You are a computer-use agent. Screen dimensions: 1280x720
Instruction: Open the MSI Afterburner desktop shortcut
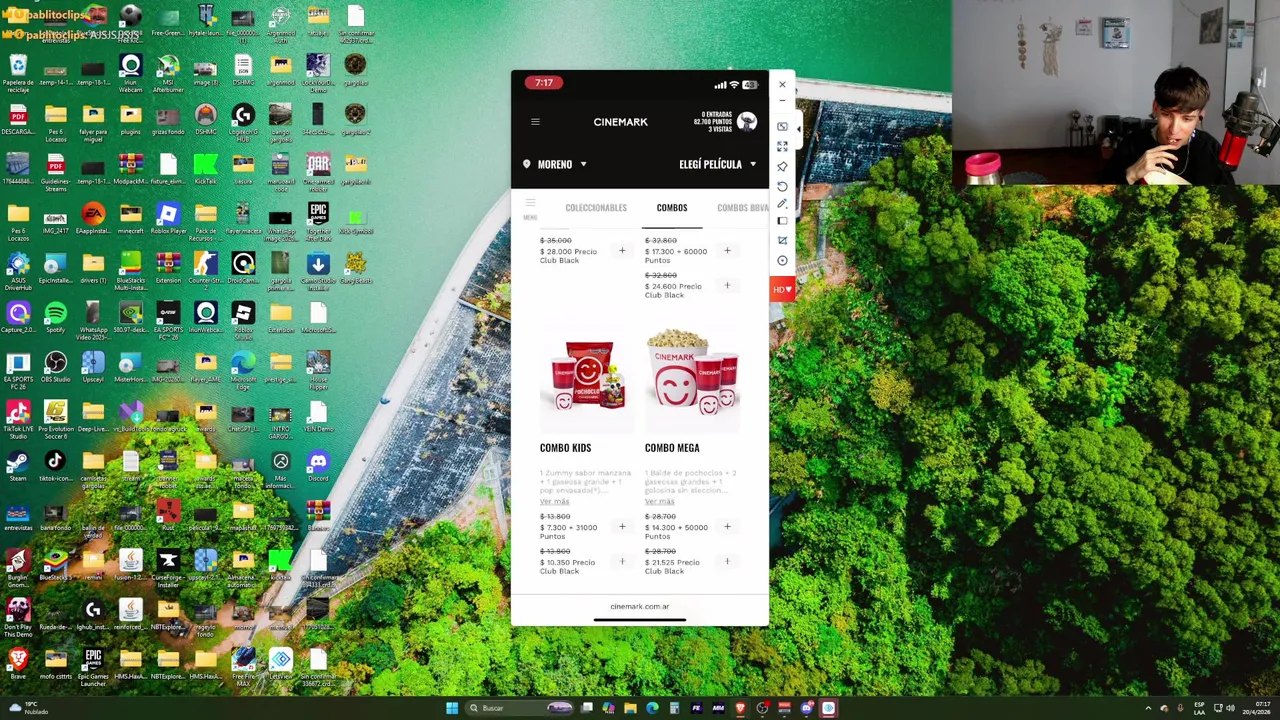click(168, 71)
